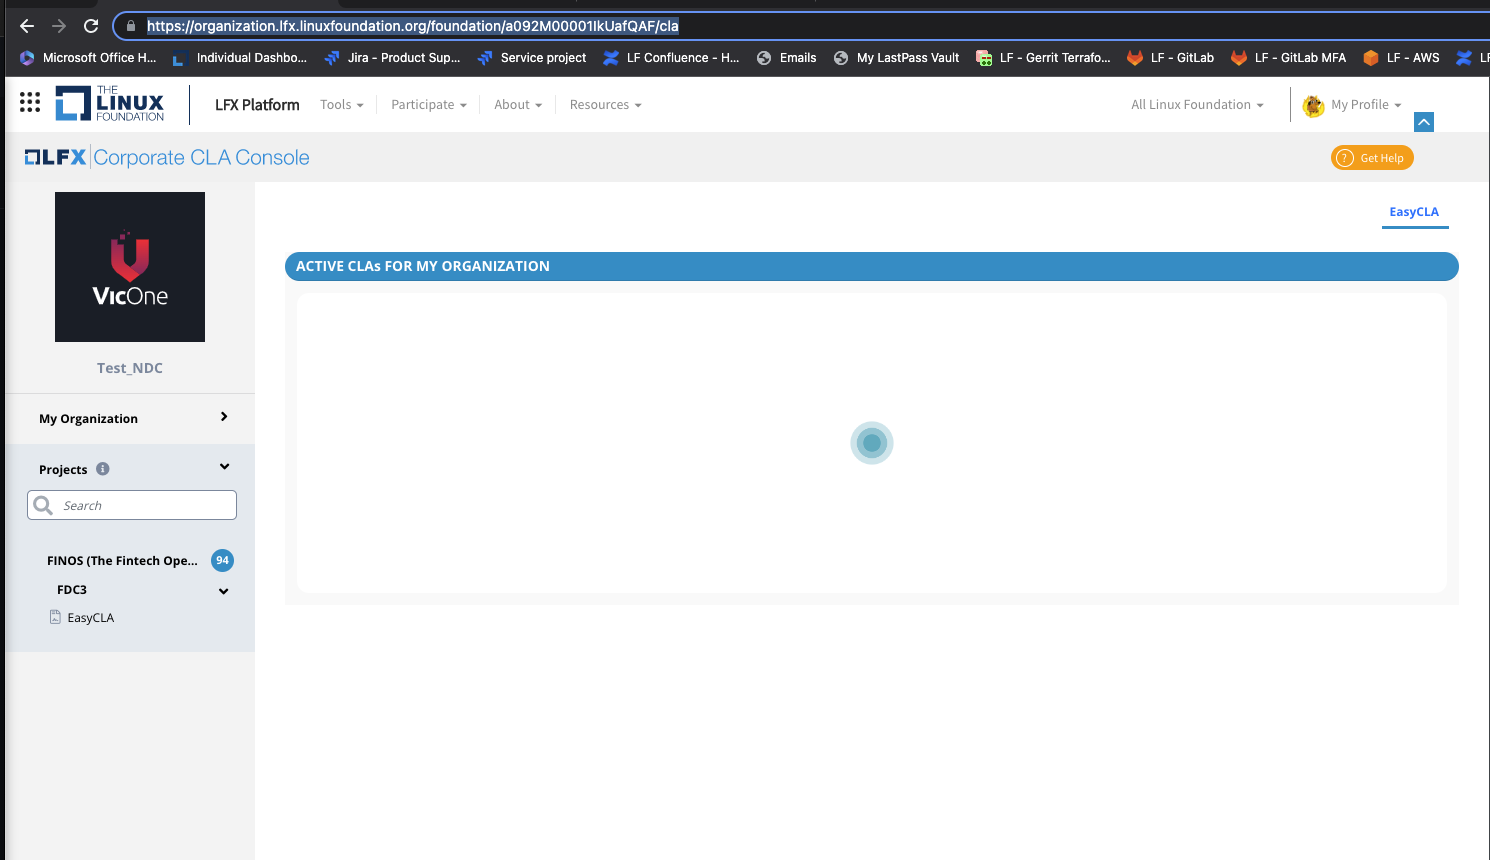1490x860 pixels.
Task: Open the Participate menu
Action: point(428,104)
